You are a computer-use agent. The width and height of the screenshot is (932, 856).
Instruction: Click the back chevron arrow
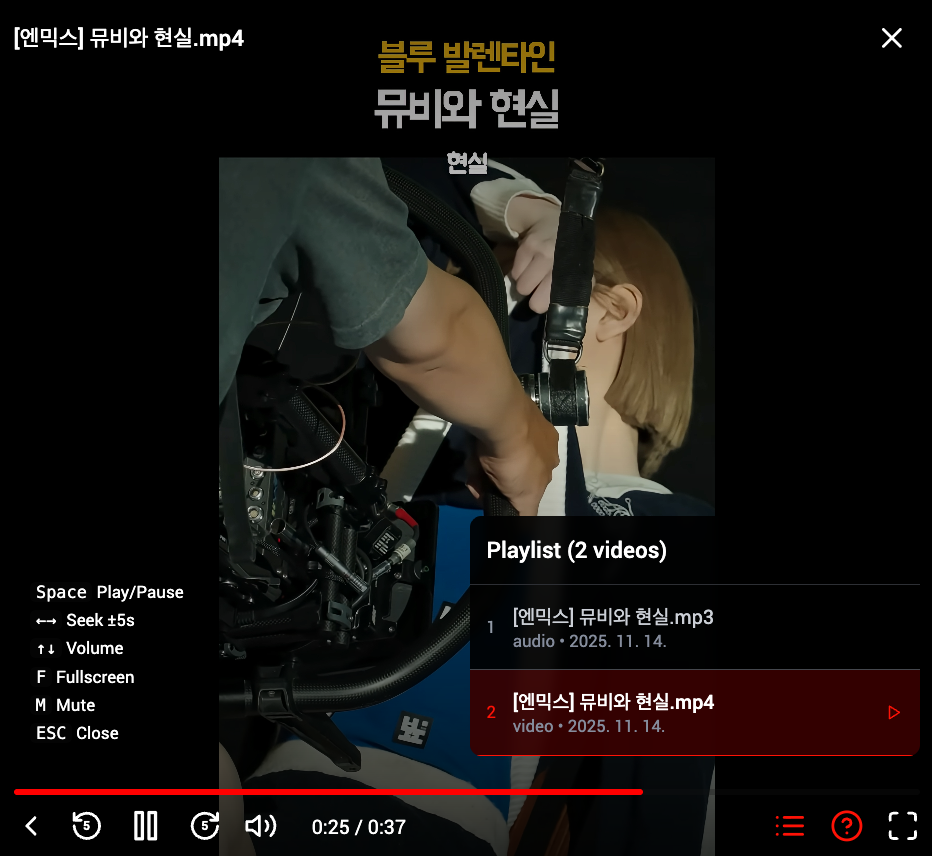30,826
